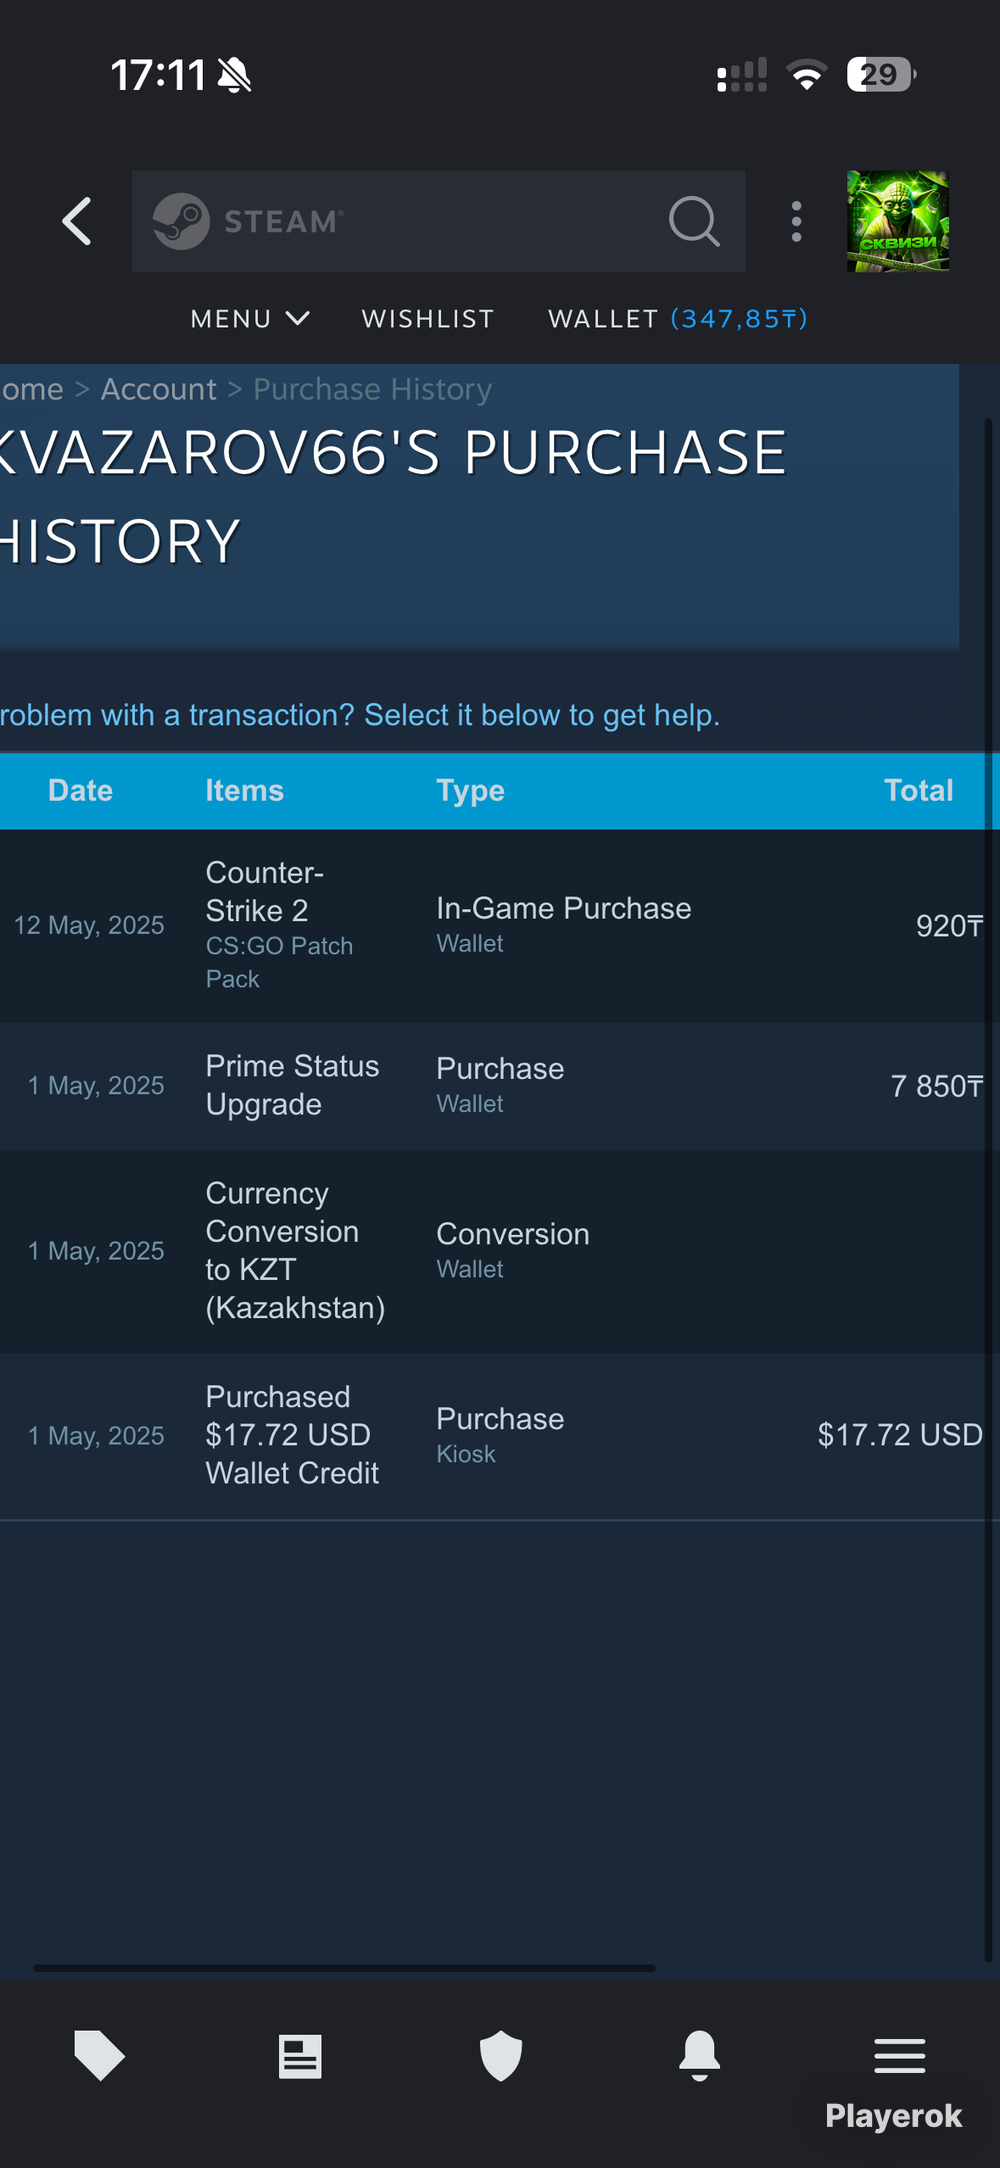Image resolution: width=1000 pixels, height=2168 pixels.
Task: Click the transaction problem help link
Action: (360, 715)
